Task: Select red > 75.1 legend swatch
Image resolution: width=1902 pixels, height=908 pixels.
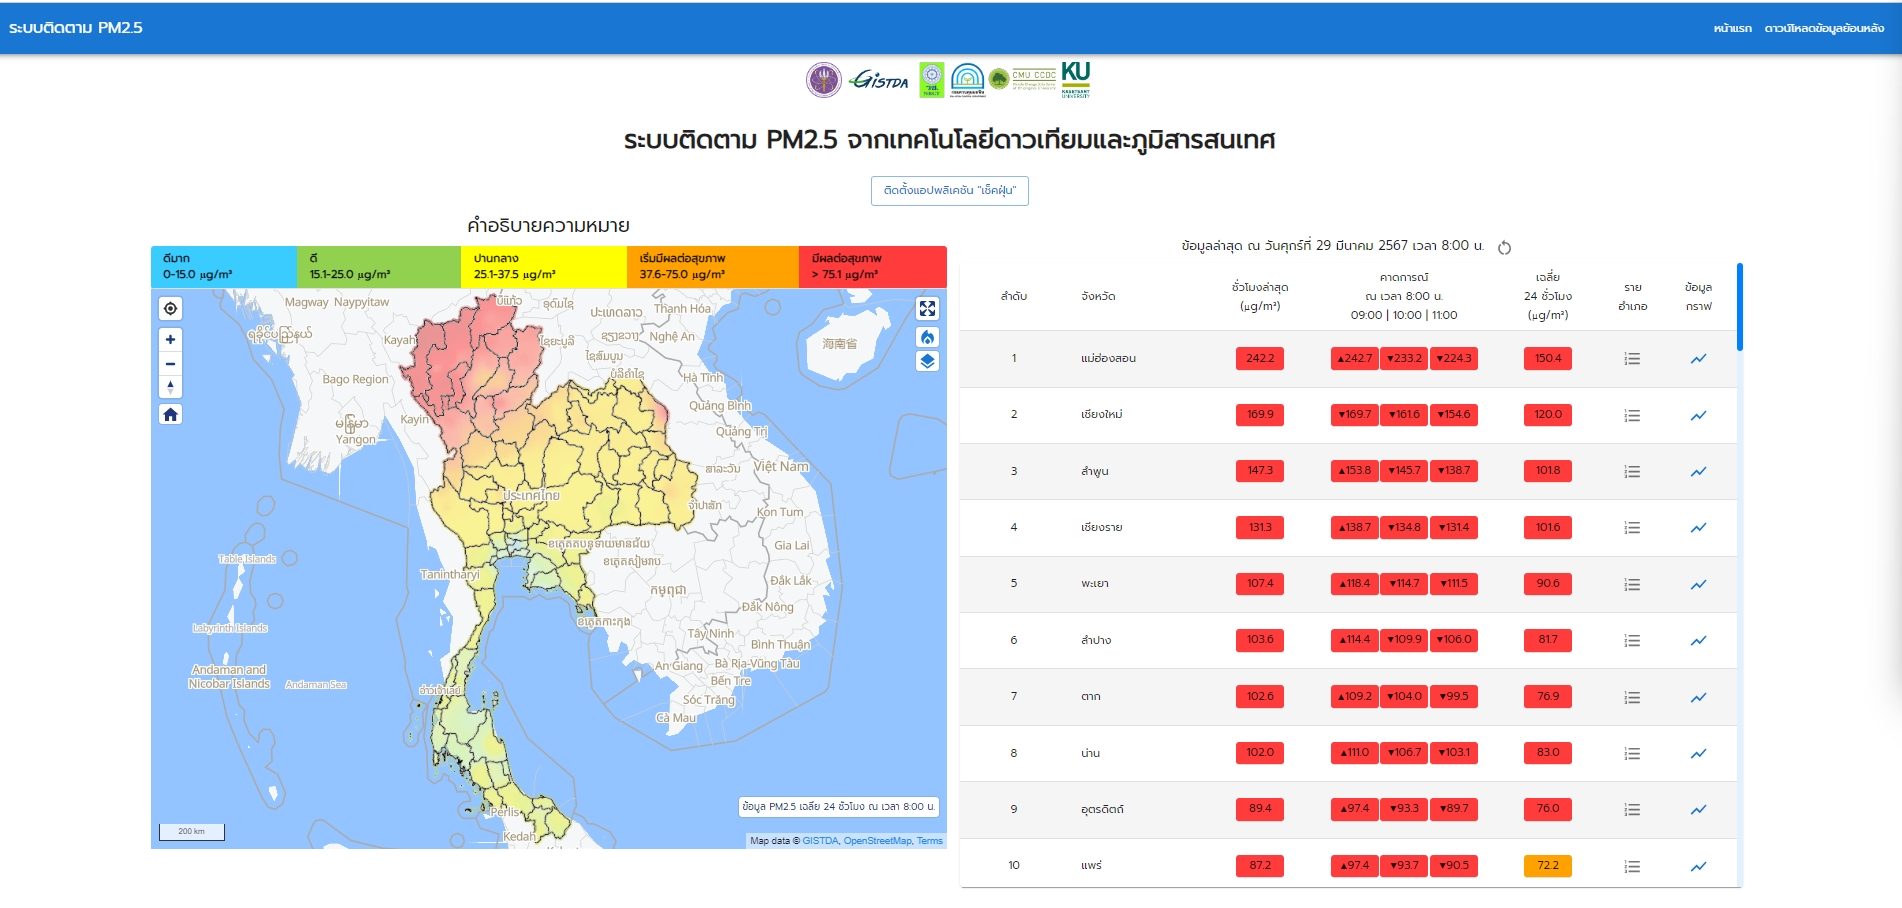Action: pos(872,267)
